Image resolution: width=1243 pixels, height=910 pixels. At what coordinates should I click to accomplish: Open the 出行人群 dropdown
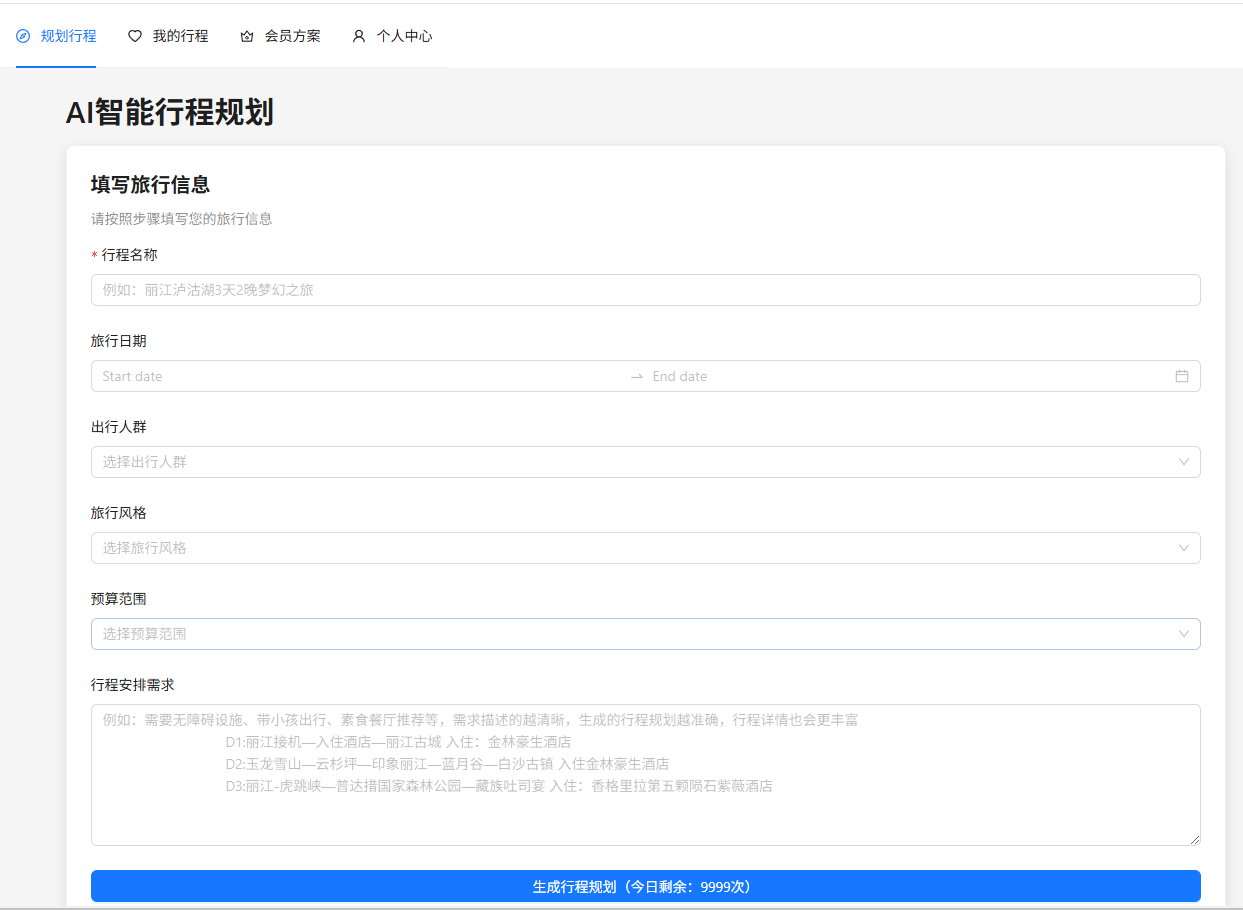[600, 462]
